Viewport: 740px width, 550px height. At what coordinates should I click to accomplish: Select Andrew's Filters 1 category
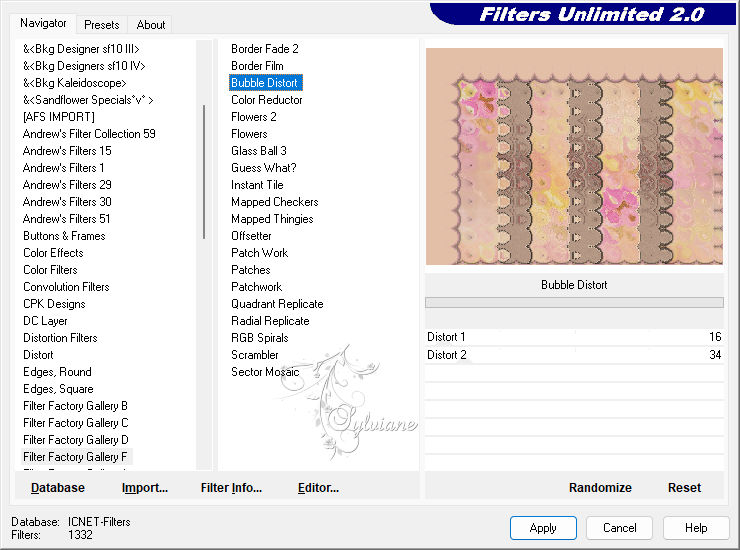pos(64,168)
